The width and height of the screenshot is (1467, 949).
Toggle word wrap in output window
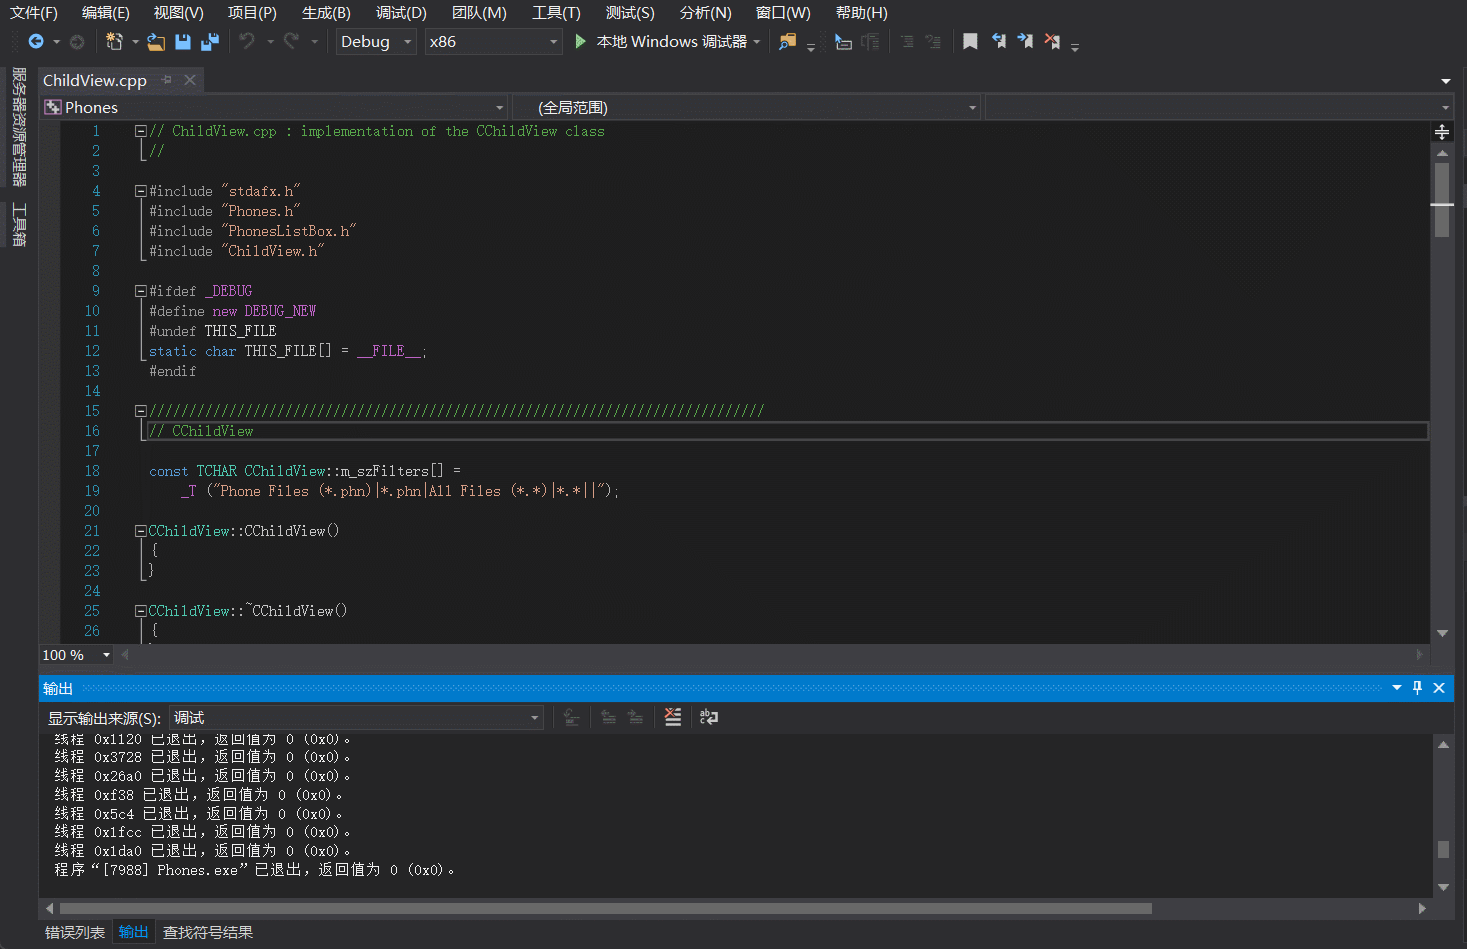tap(709, 717)
